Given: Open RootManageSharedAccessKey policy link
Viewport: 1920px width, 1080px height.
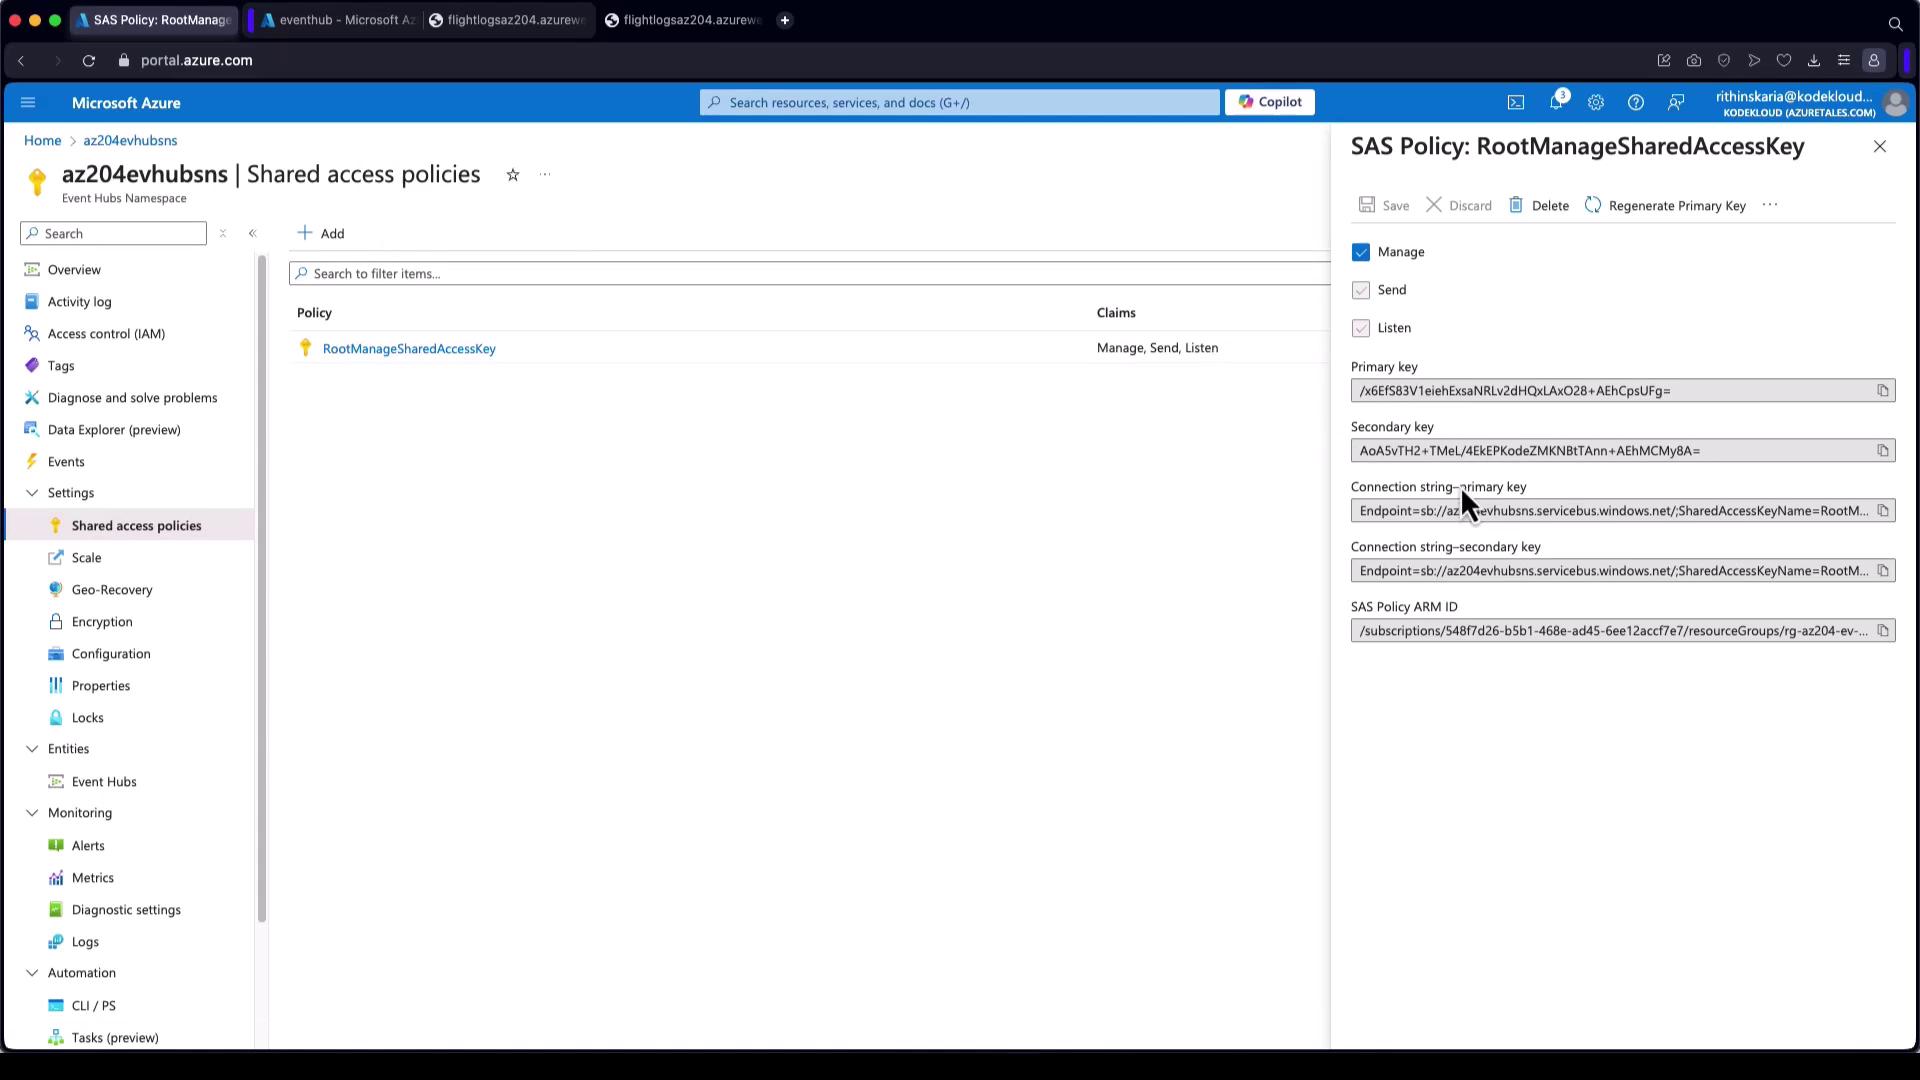Looking at the screenshot, I should point(409,349).
